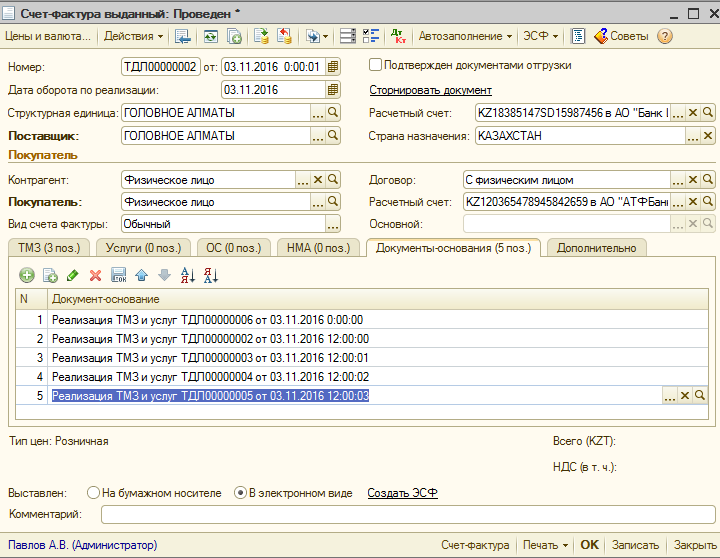Image resolution: width=720 pixels, height=558 pixels.
Task: Add new row with green plus icon
Action: (27, 275)
